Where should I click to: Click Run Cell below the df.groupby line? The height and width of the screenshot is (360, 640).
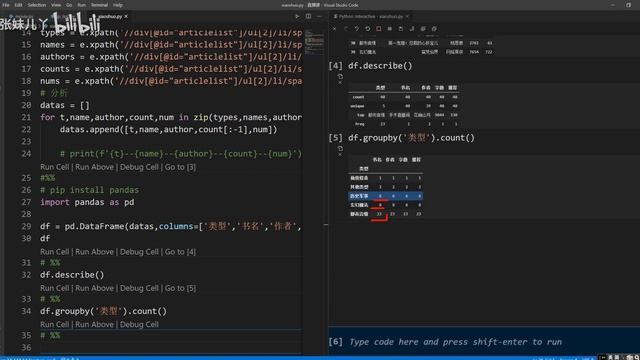tap(55, 324)
